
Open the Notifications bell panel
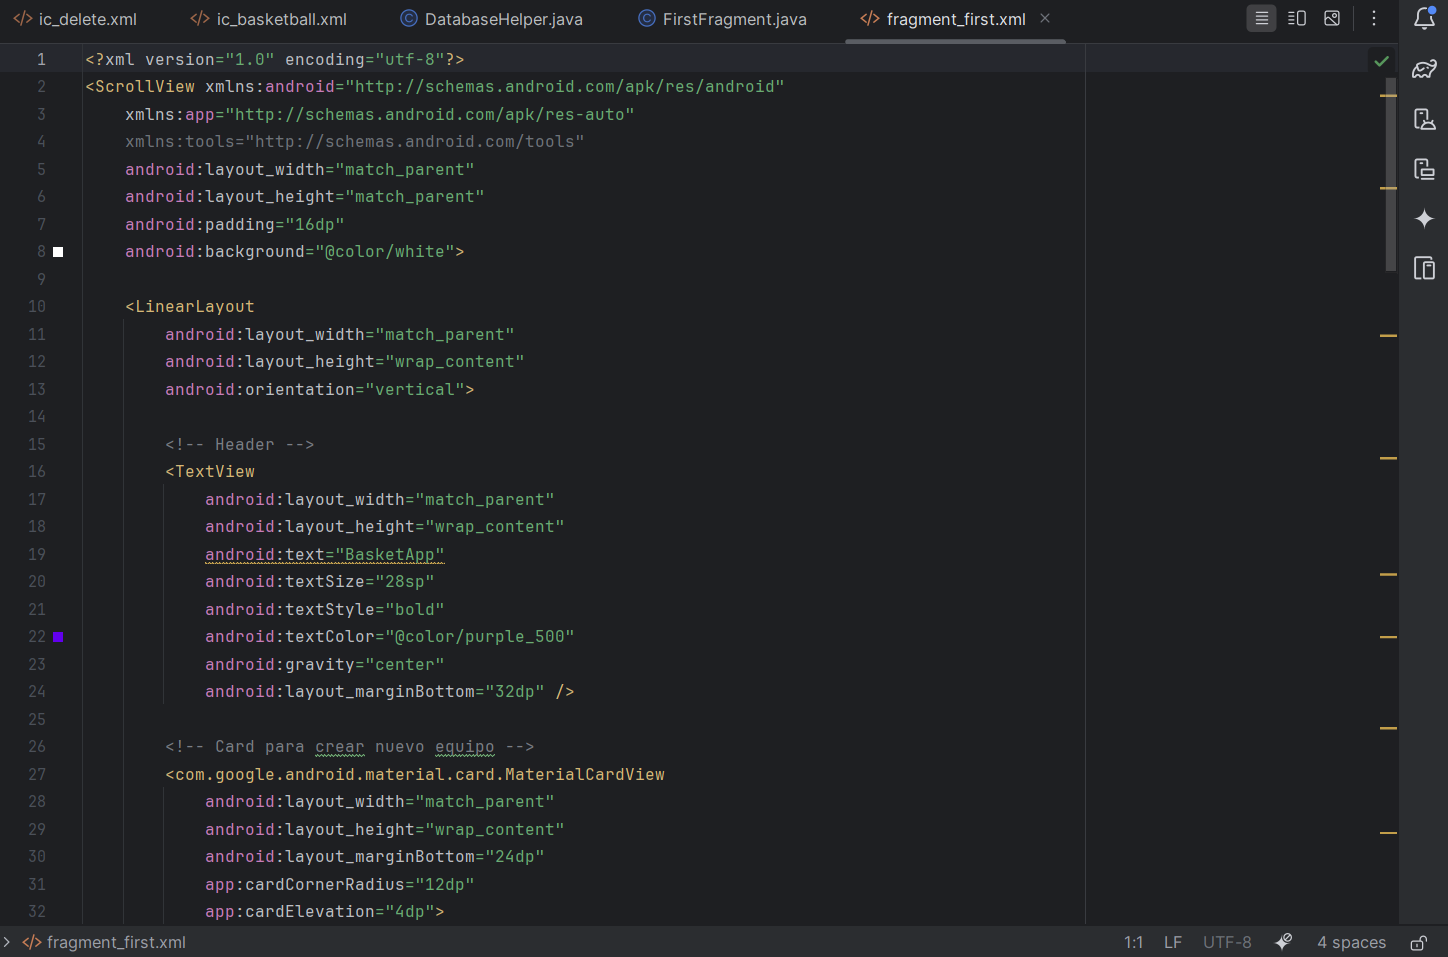[1424, 18]
